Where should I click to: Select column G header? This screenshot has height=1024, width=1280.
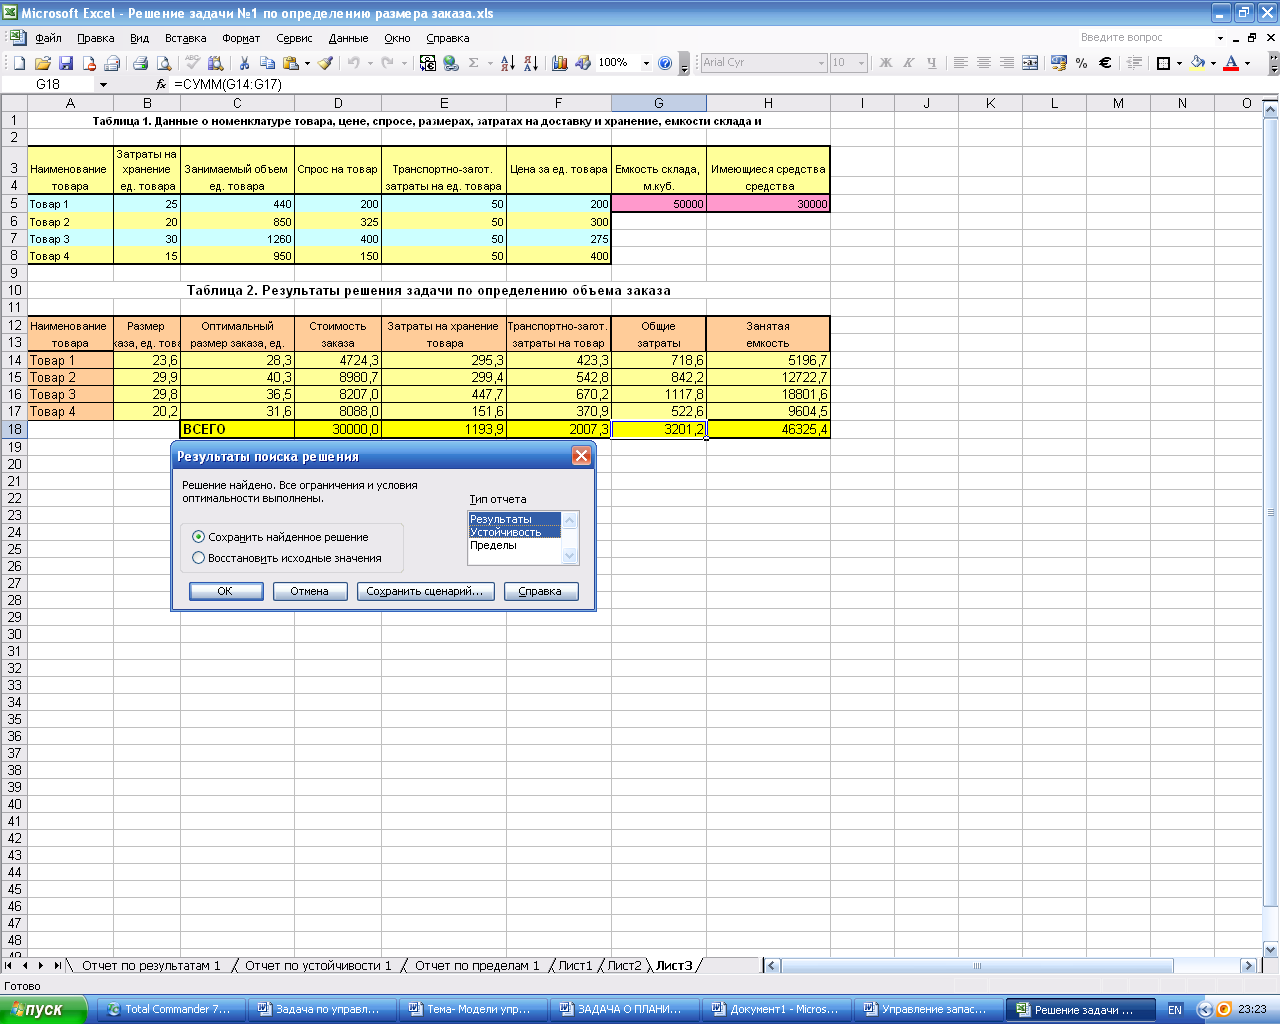point(659,103)
